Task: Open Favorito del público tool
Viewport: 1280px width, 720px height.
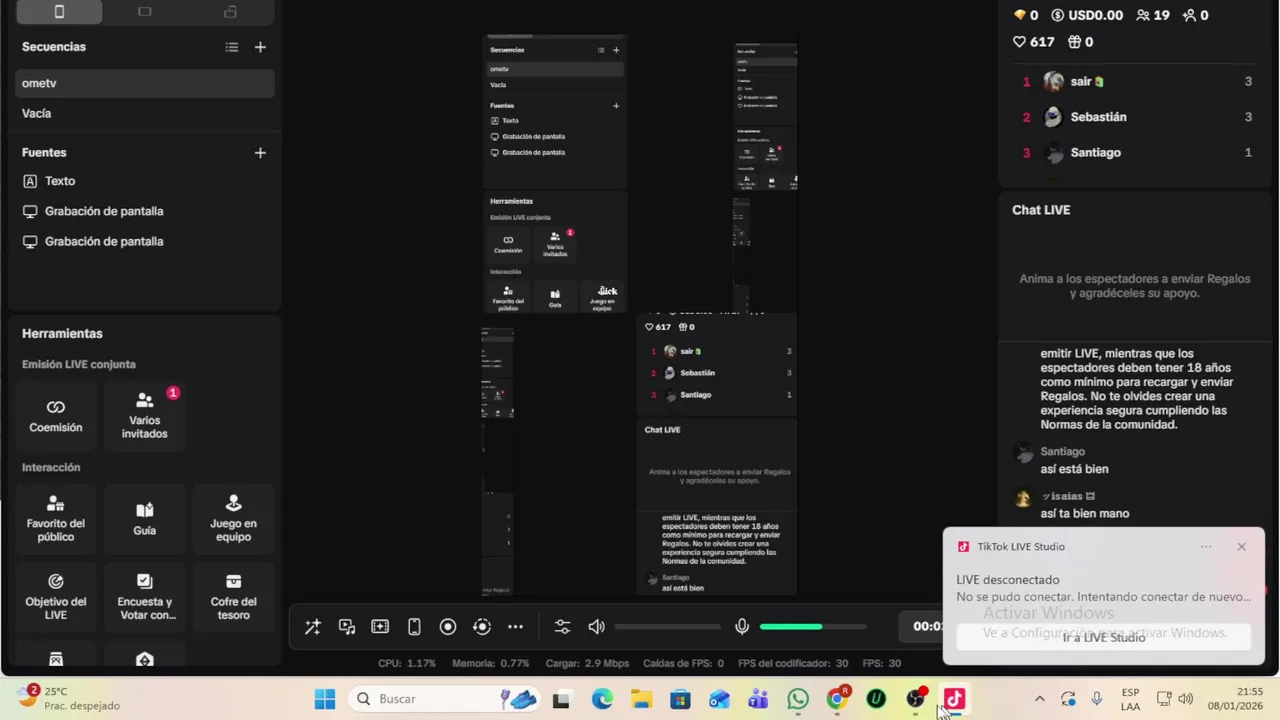Action: [x=56, y=518]
